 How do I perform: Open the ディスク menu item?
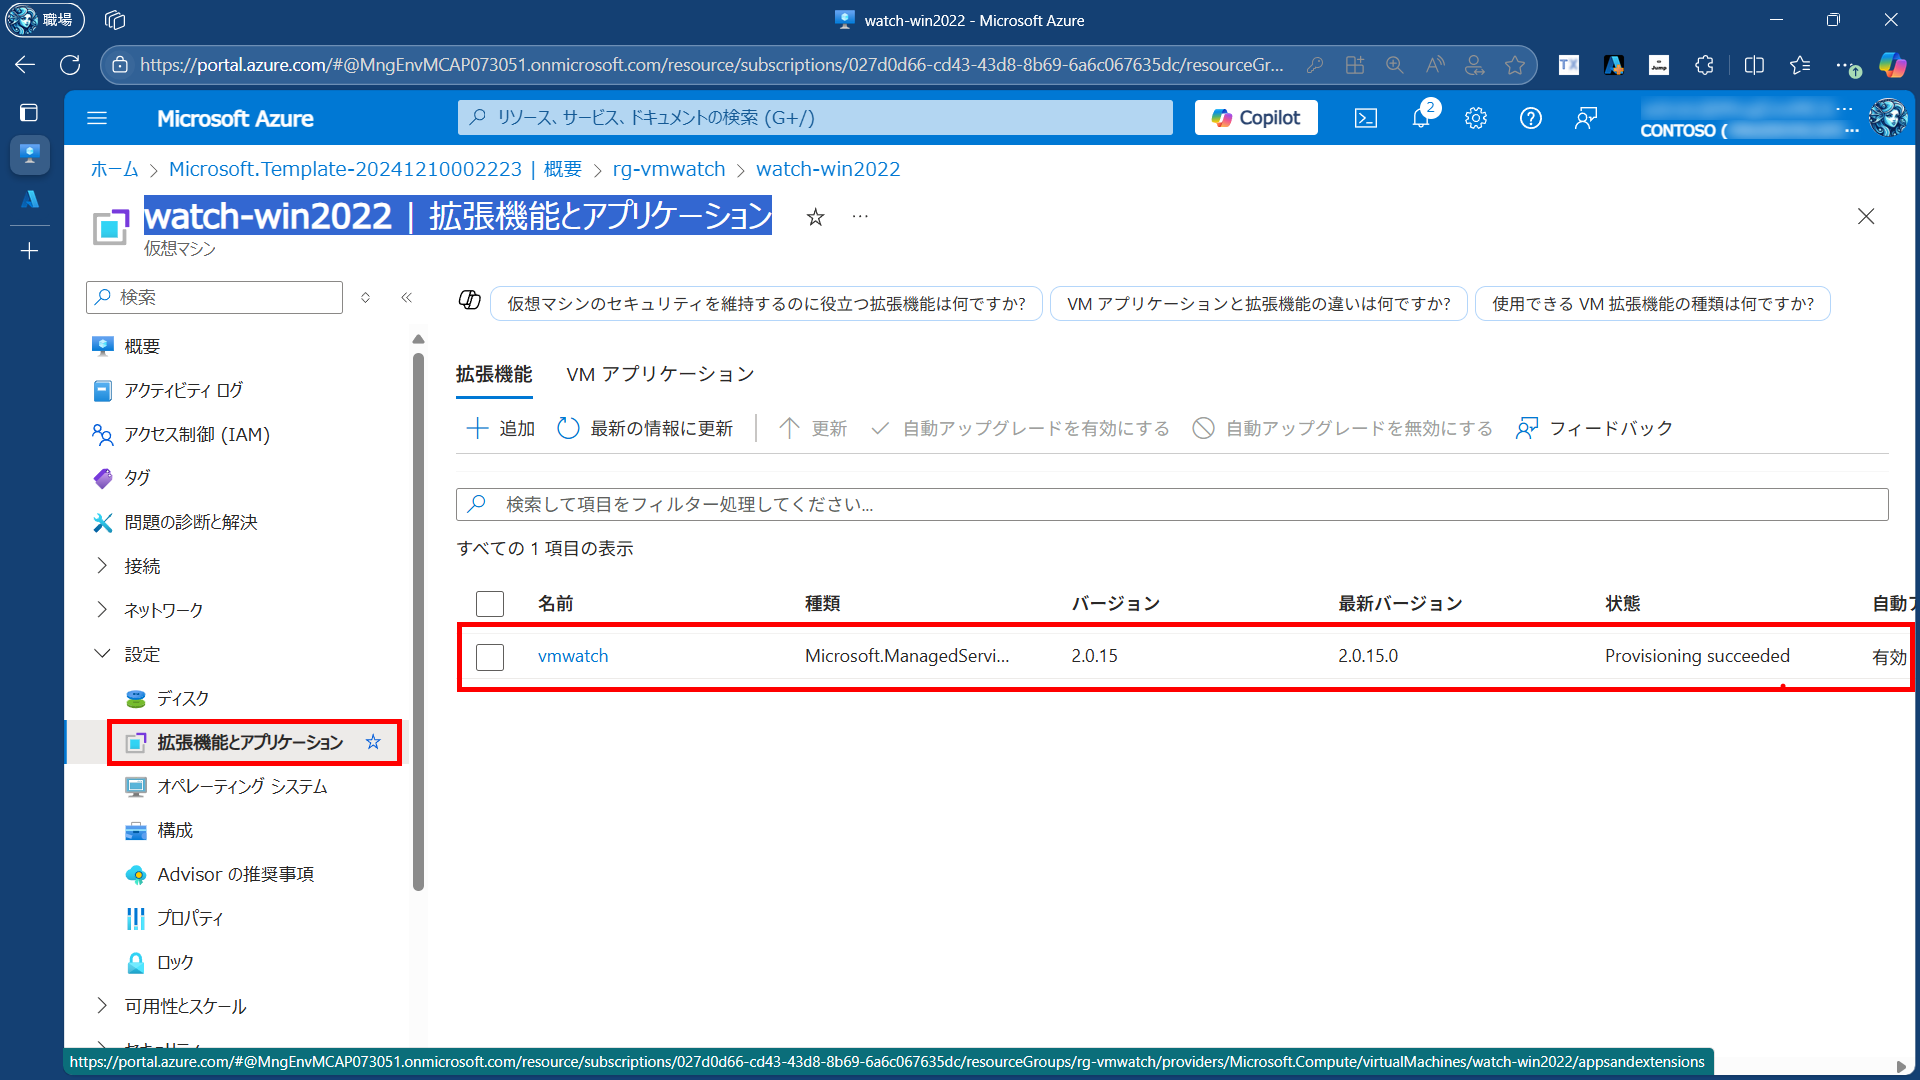(183, 698)
